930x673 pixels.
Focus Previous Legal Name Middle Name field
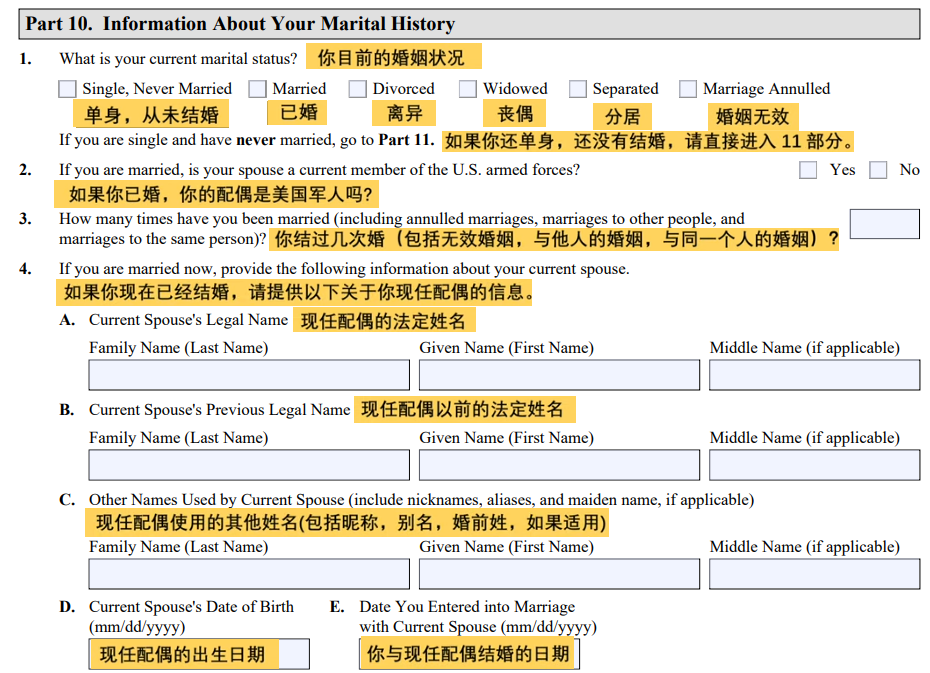pos(814,465)
